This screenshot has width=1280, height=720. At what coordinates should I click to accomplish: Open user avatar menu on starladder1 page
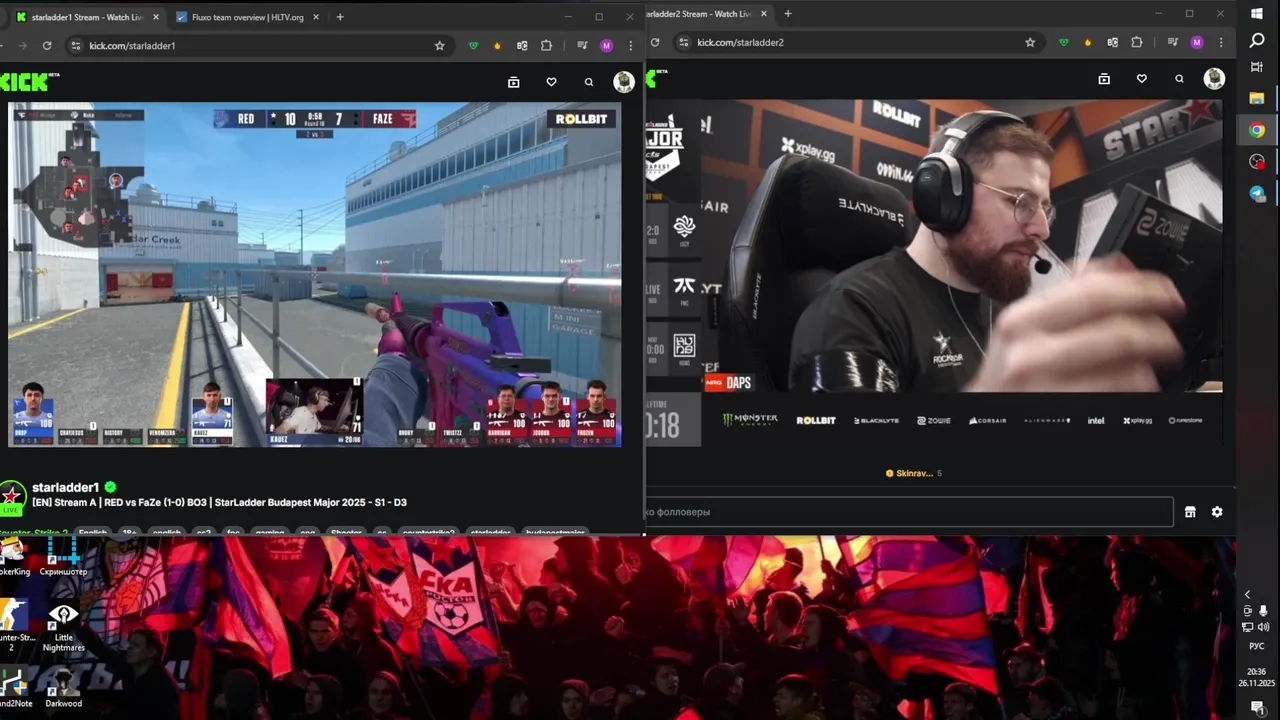click(624, 82)
